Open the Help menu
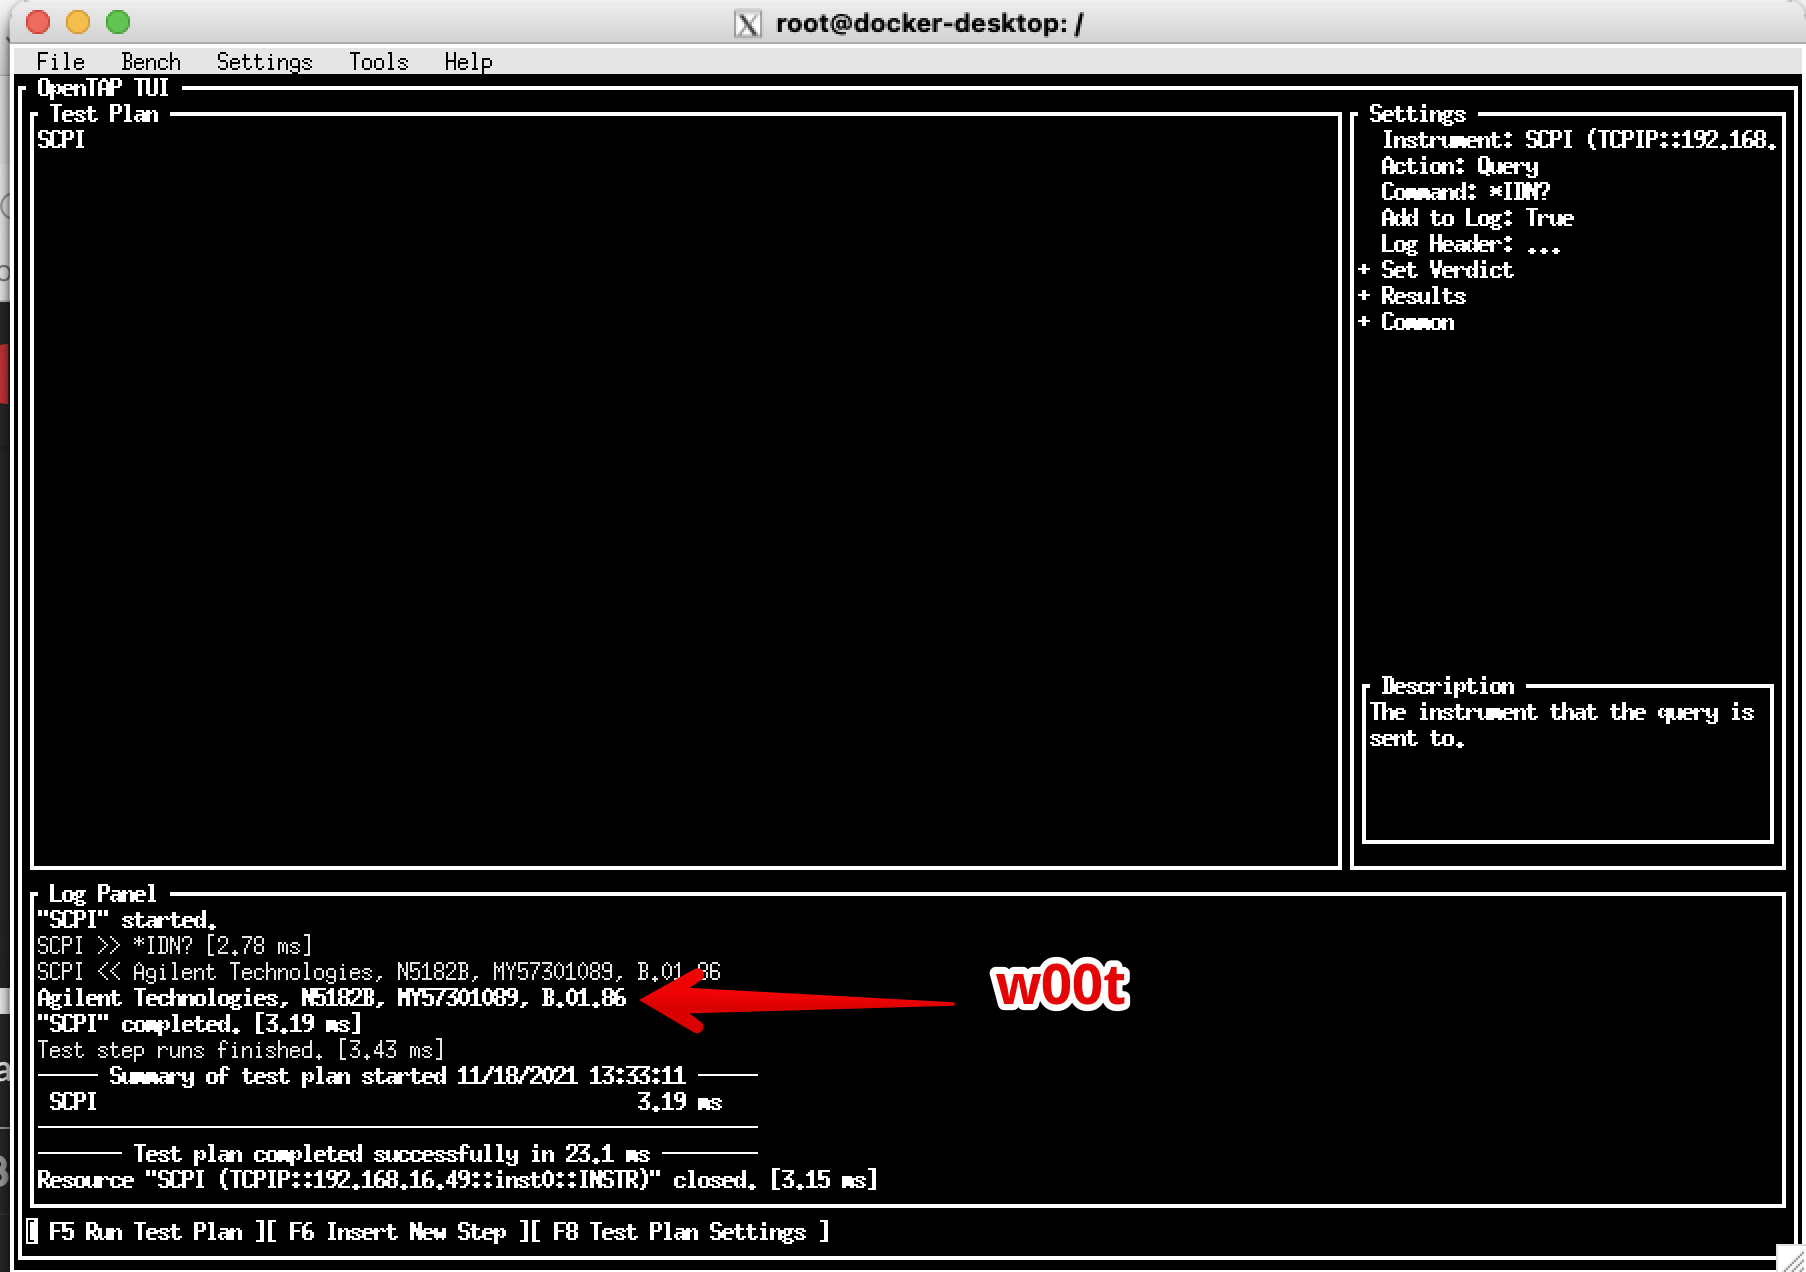Image resolution: width=1806 pixels, height=1272 pixels. point(468,62)
